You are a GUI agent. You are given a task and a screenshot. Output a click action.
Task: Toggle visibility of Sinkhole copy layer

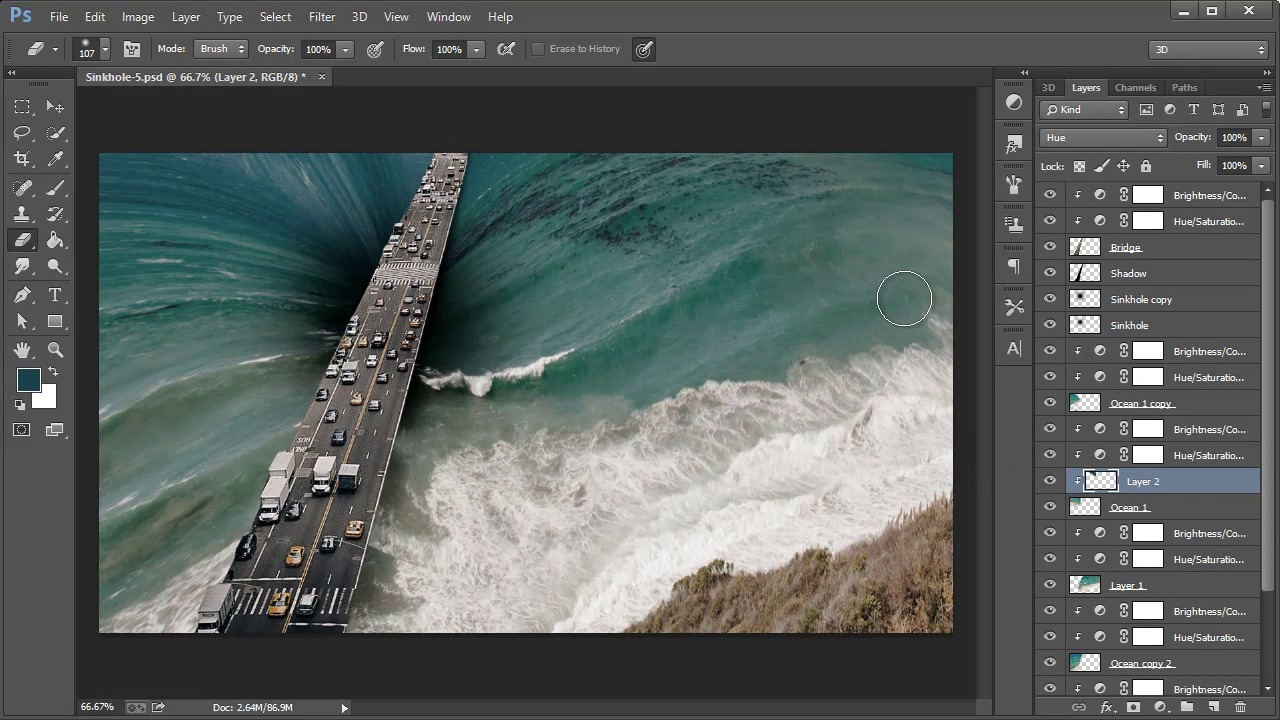coord(1049,299)
